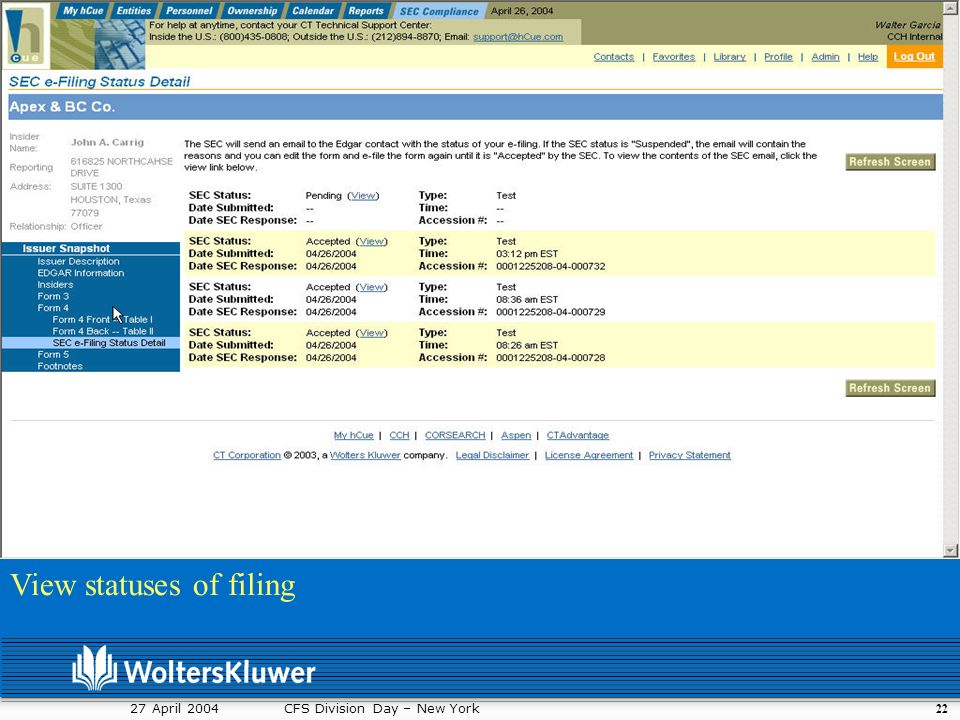Click the scrollbar down arrow

tap(950, 550)
